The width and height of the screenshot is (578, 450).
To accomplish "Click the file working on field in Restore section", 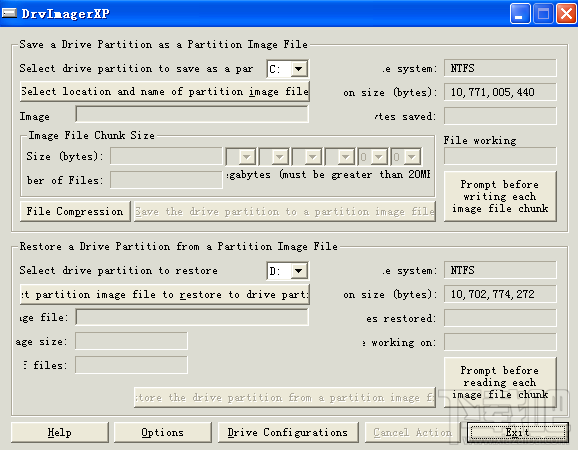I will click(500, 342).
